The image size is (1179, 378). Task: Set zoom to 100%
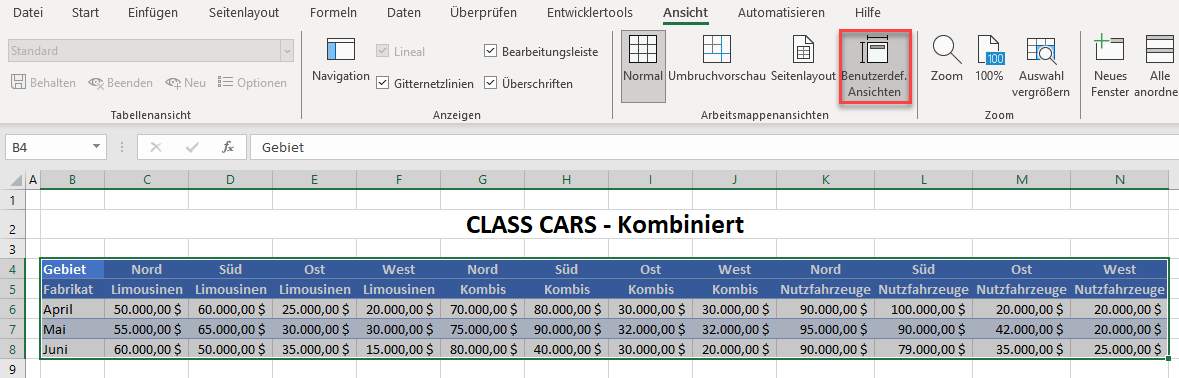[990, 60]
